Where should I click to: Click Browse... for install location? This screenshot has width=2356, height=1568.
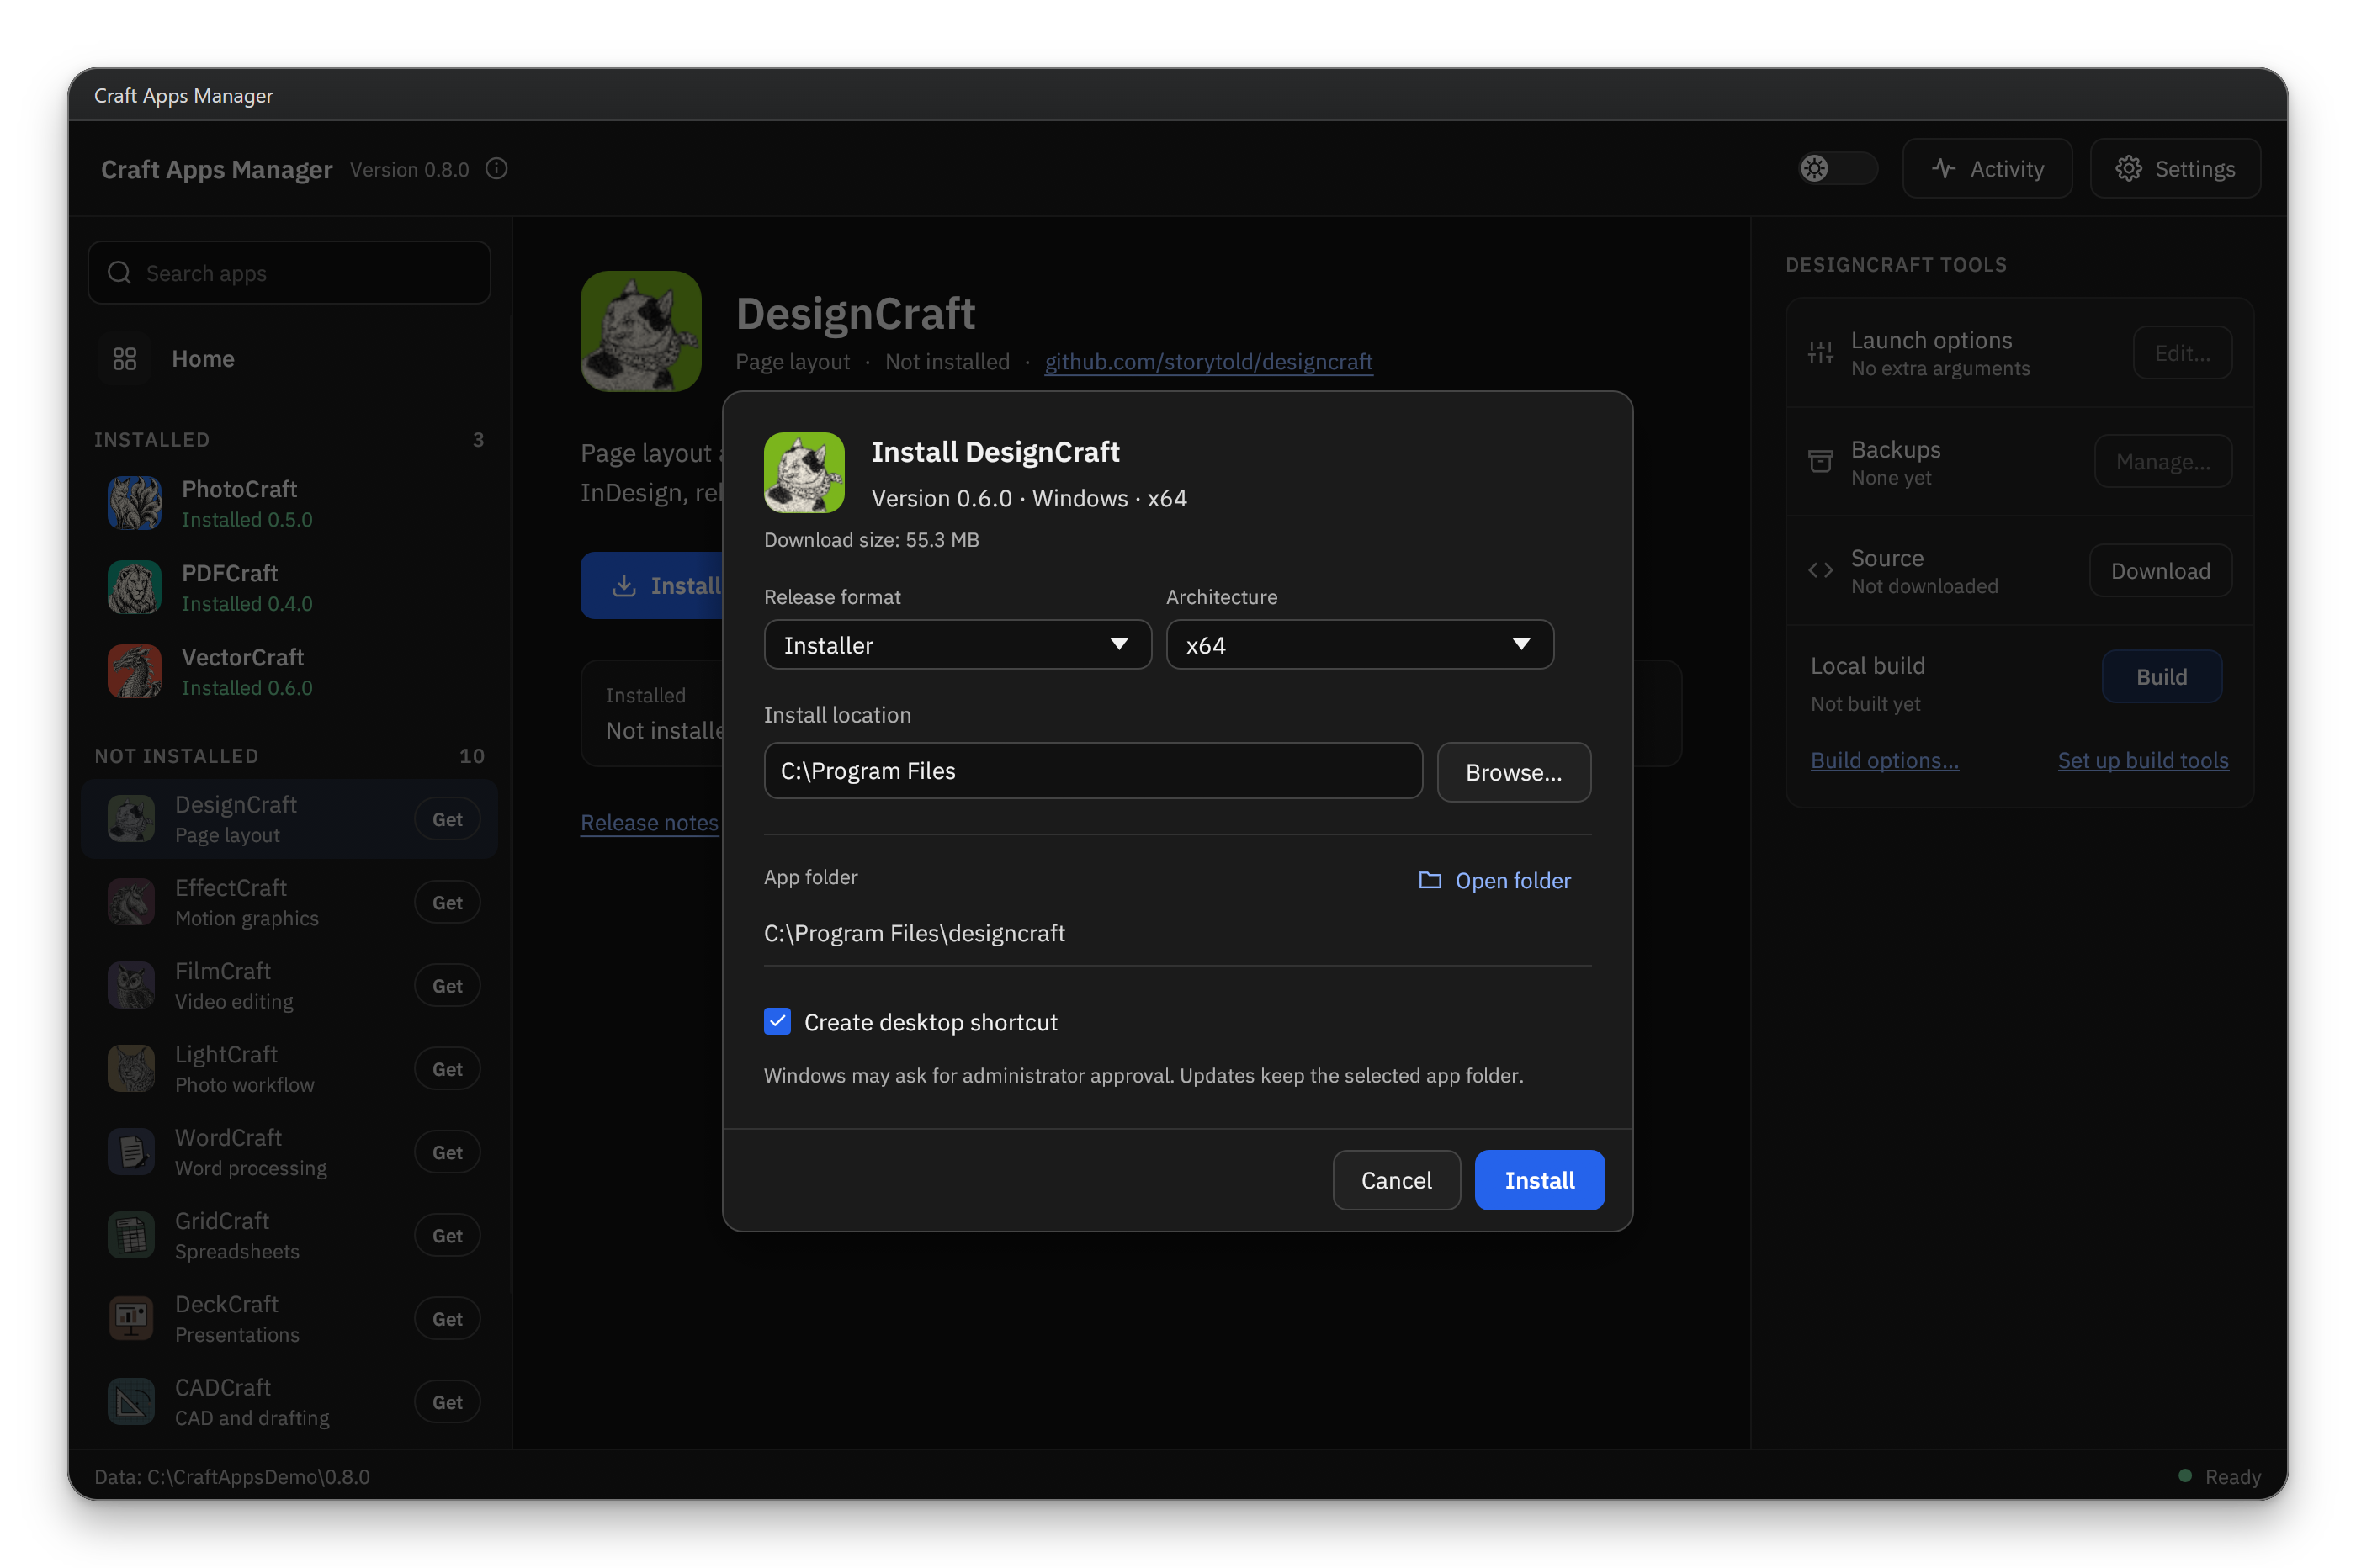point(1513,772)
